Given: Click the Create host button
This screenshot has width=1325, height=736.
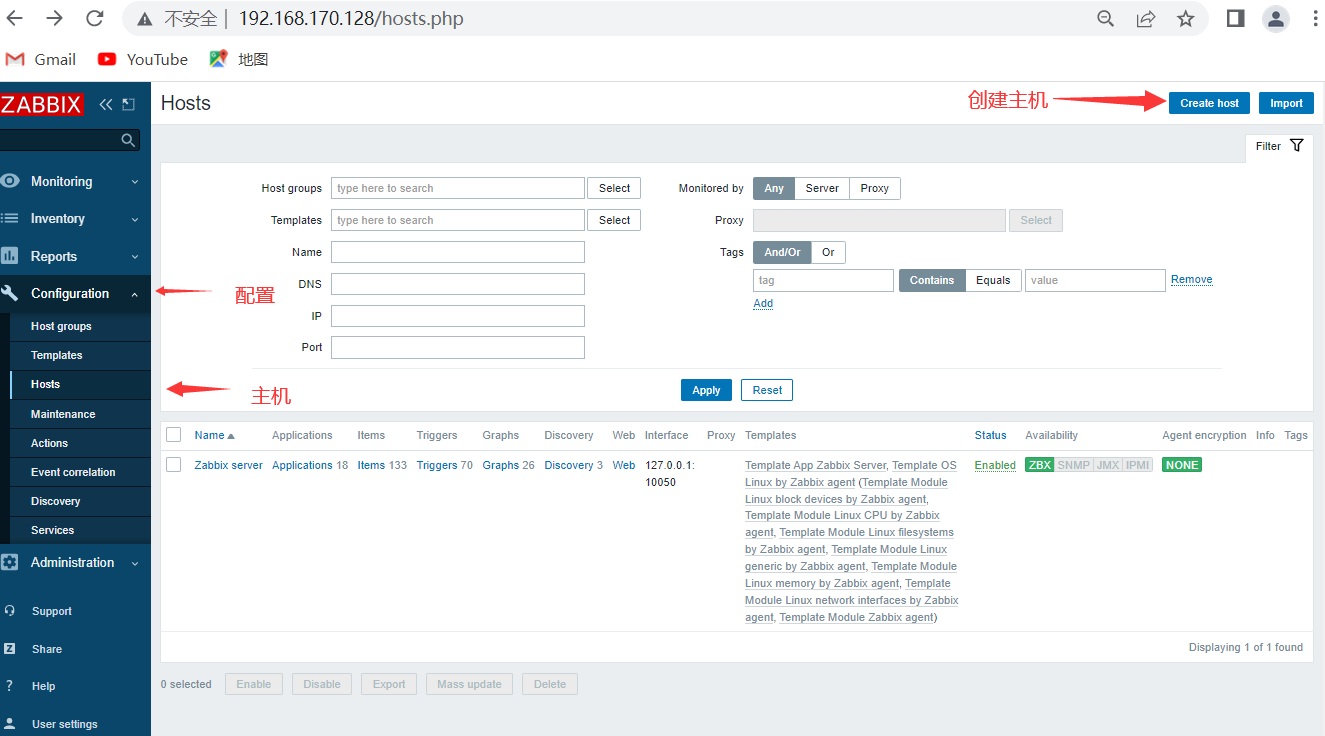Looking at the screenshot, I should [x=1209, y=103].
